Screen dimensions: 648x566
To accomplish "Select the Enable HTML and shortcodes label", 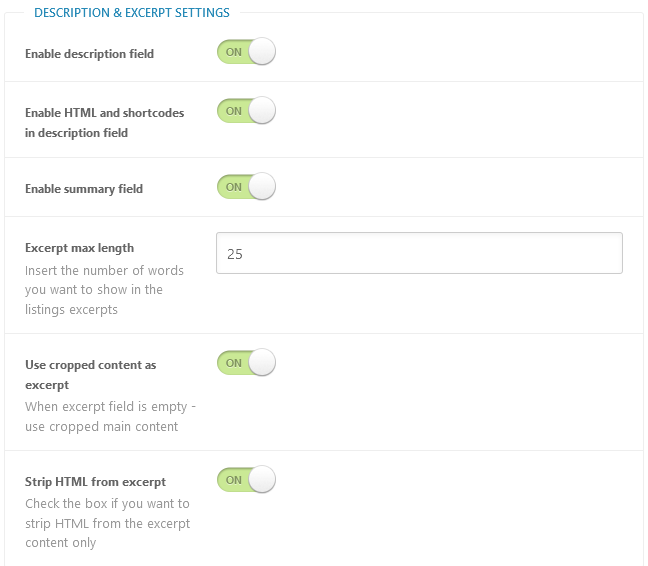I will click(x=105, y=123).
